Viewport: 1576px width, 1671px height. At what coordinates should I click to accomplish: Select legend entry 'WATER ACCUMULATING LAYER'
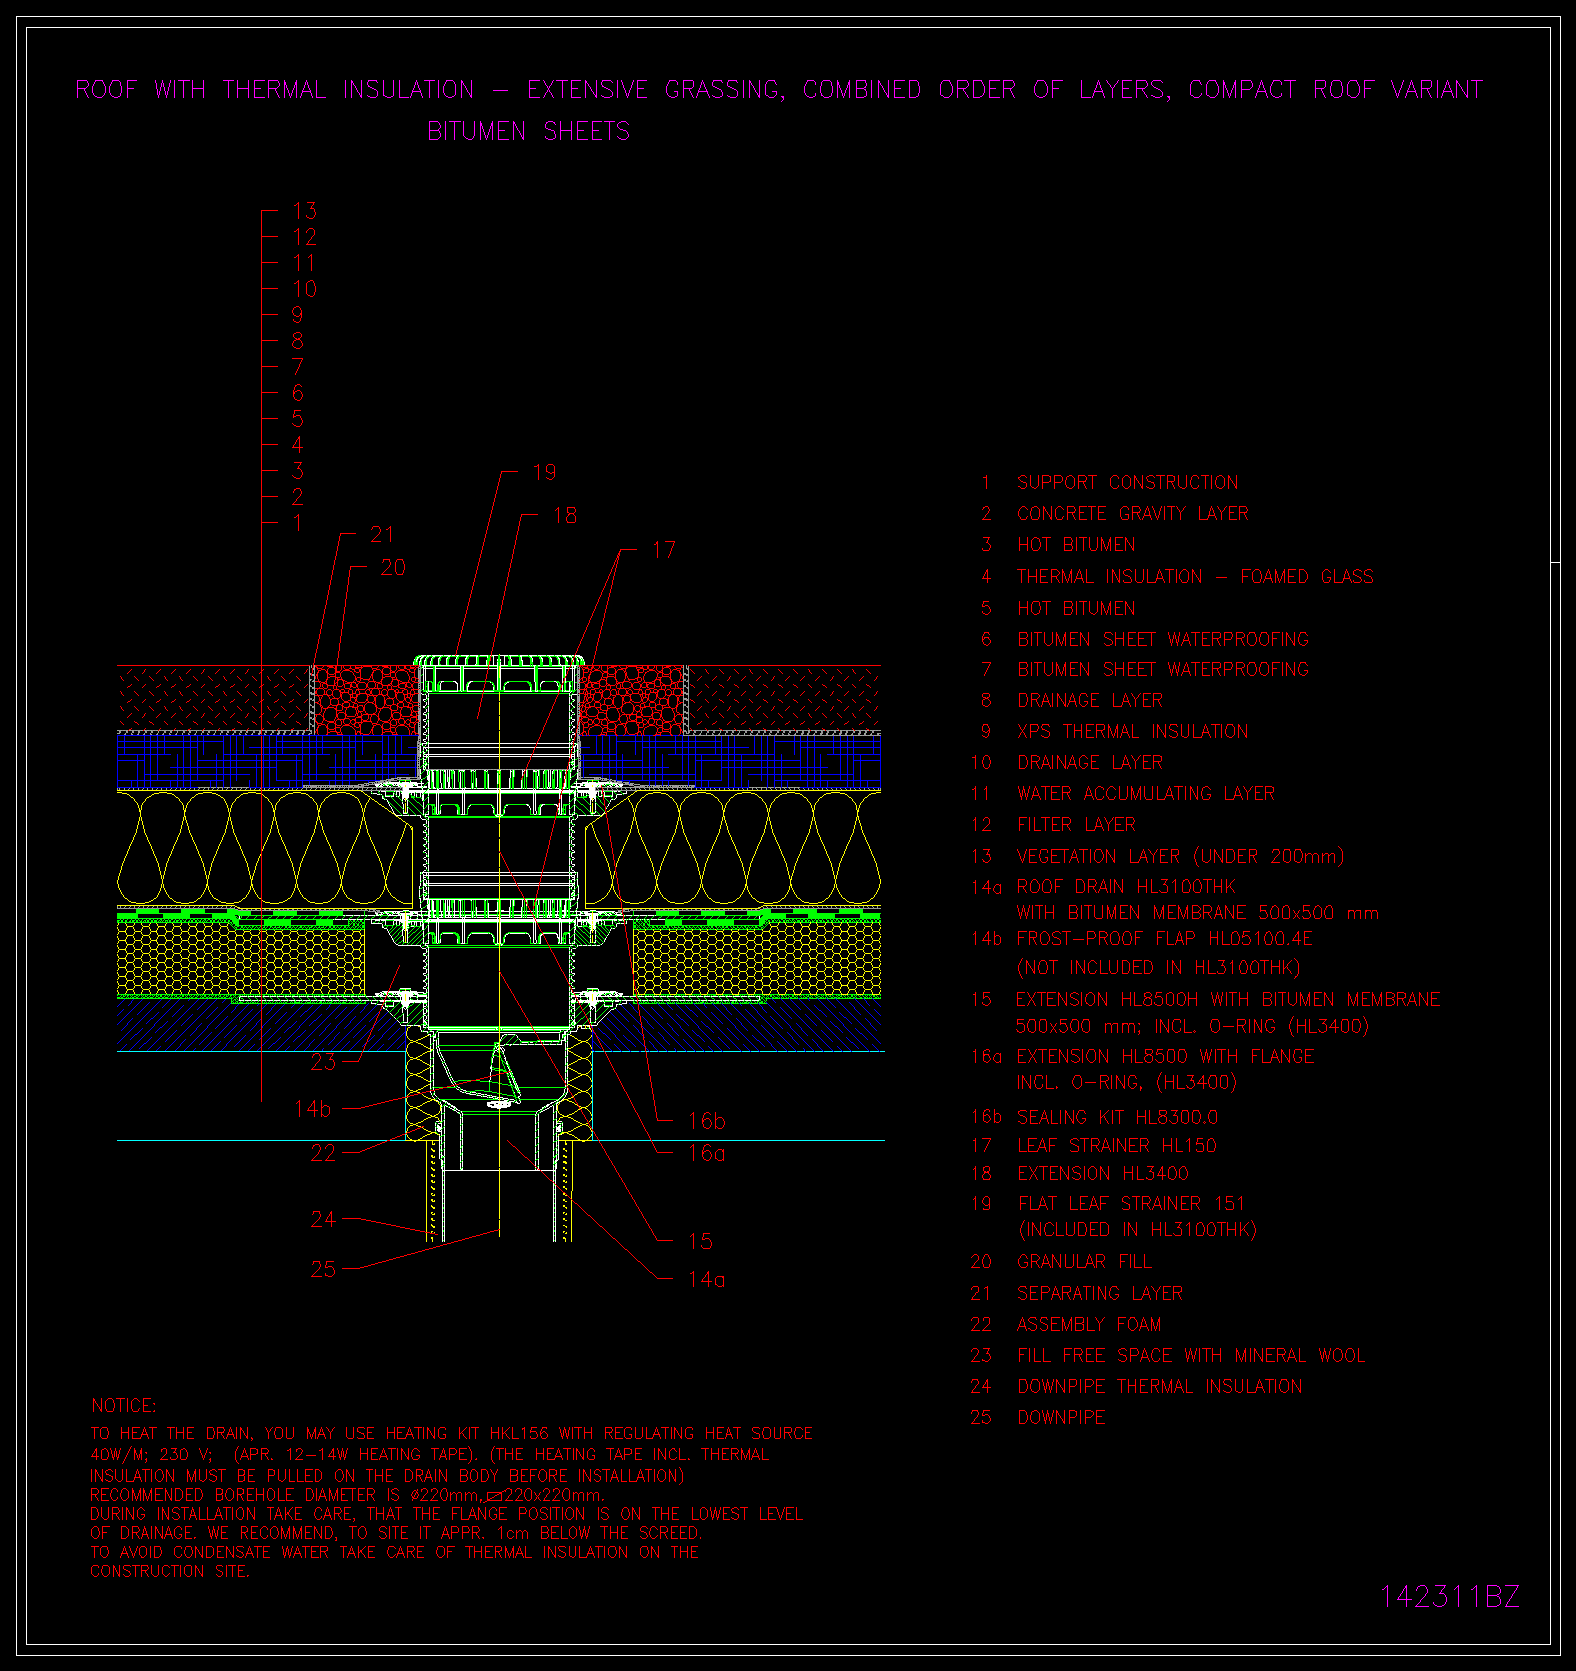point(1145,794)
